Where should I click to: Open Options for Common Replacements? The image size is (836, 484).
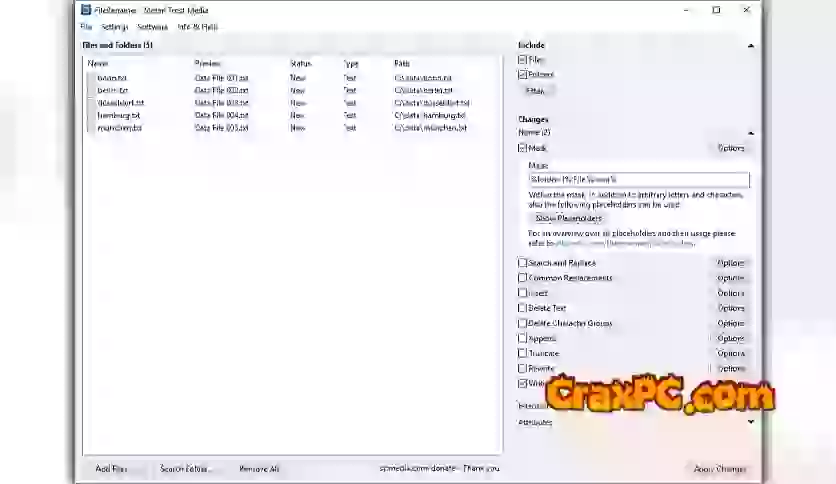(x=730, y=278)
